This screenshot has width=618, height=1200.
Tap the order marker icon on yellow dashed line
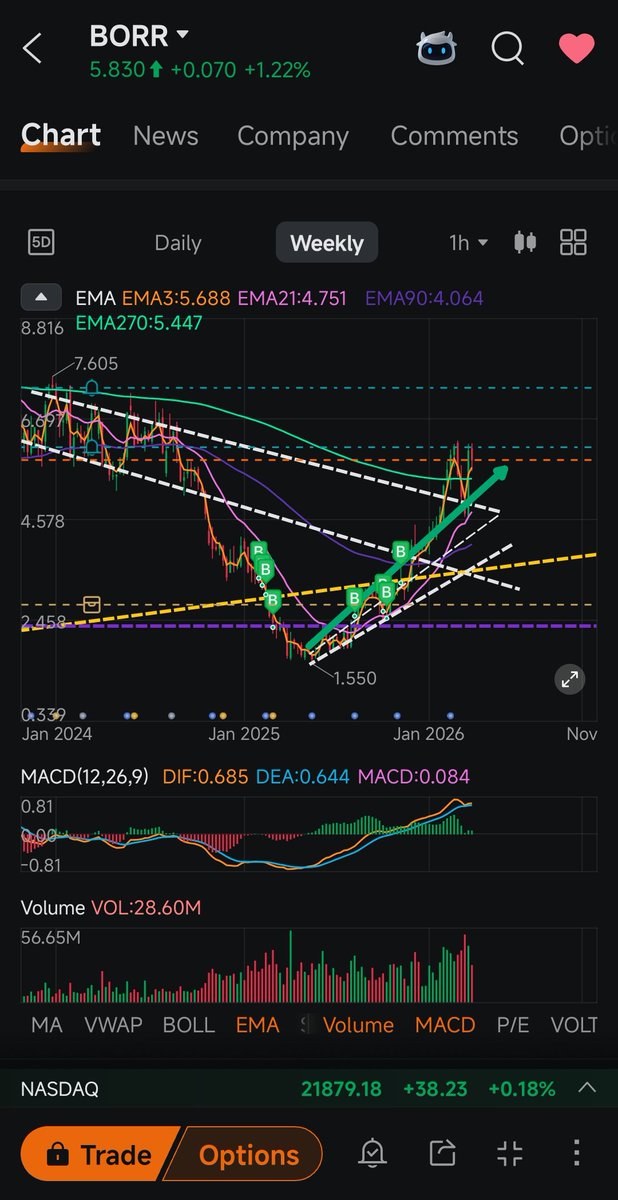tap(92, 604)
